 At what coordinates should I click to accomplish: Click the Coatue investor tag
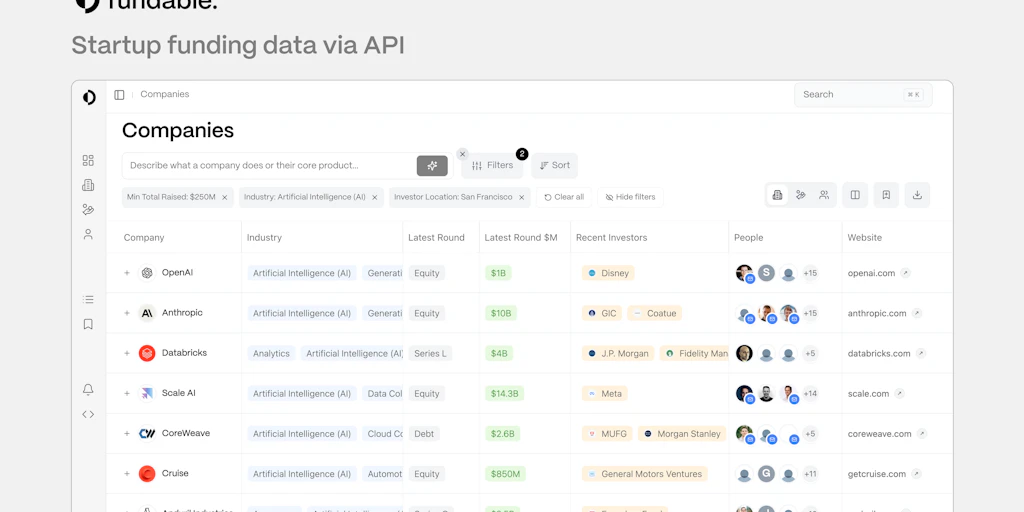tap(654, 313)
